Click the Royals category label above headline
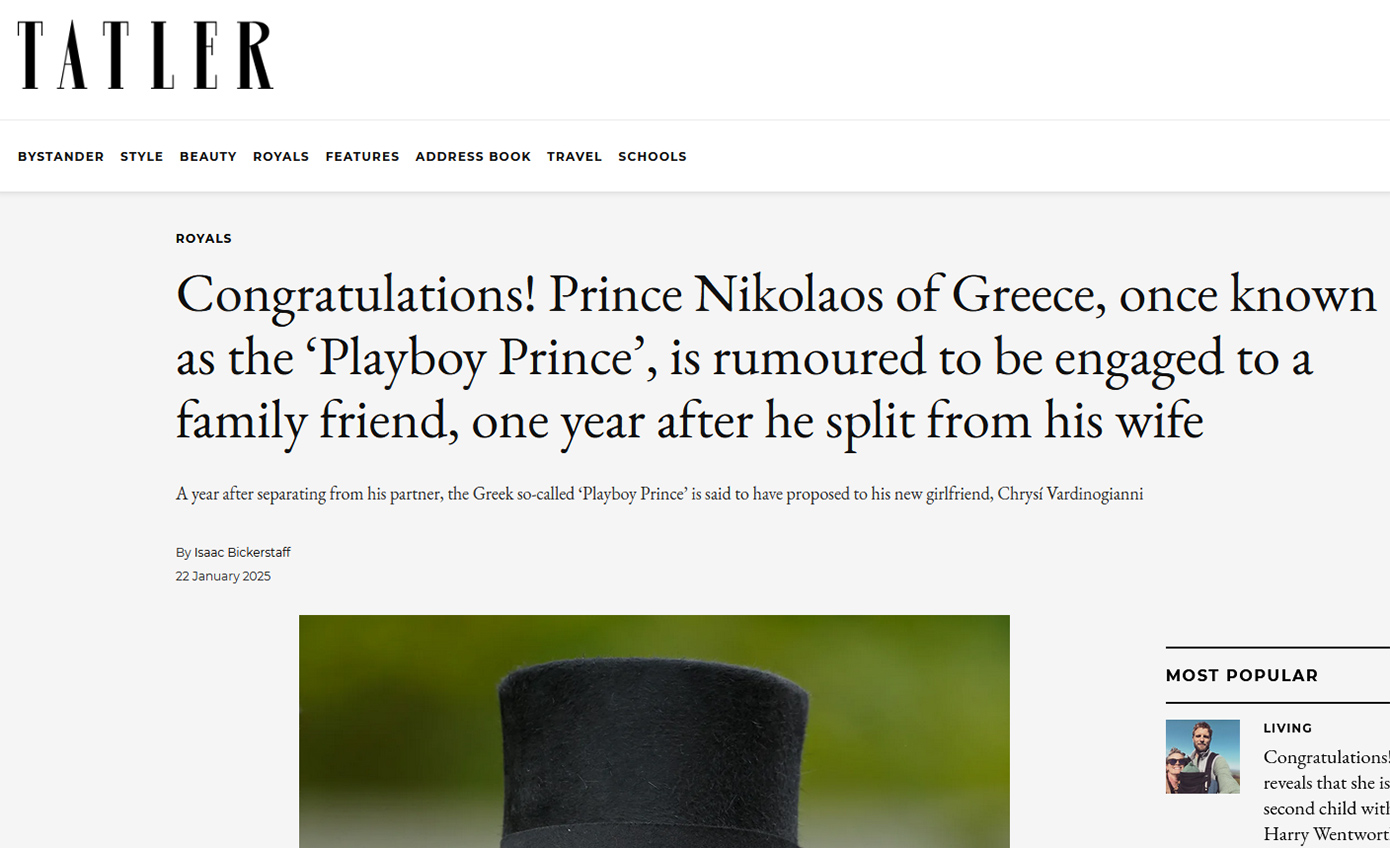 coord(204,239)
